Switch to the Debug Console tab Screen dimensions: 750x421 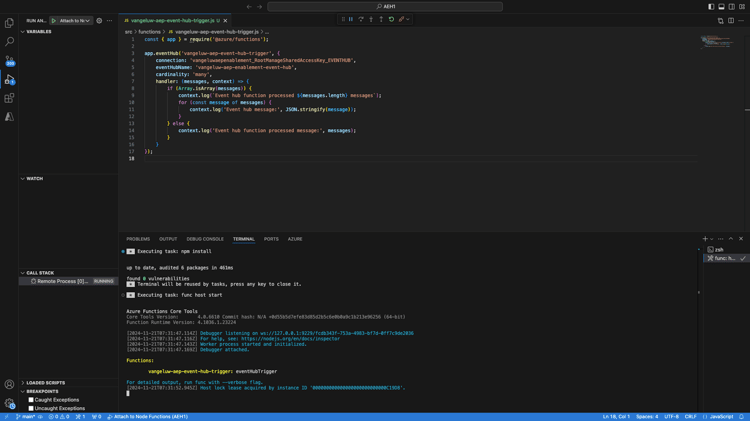coord(205,239)
